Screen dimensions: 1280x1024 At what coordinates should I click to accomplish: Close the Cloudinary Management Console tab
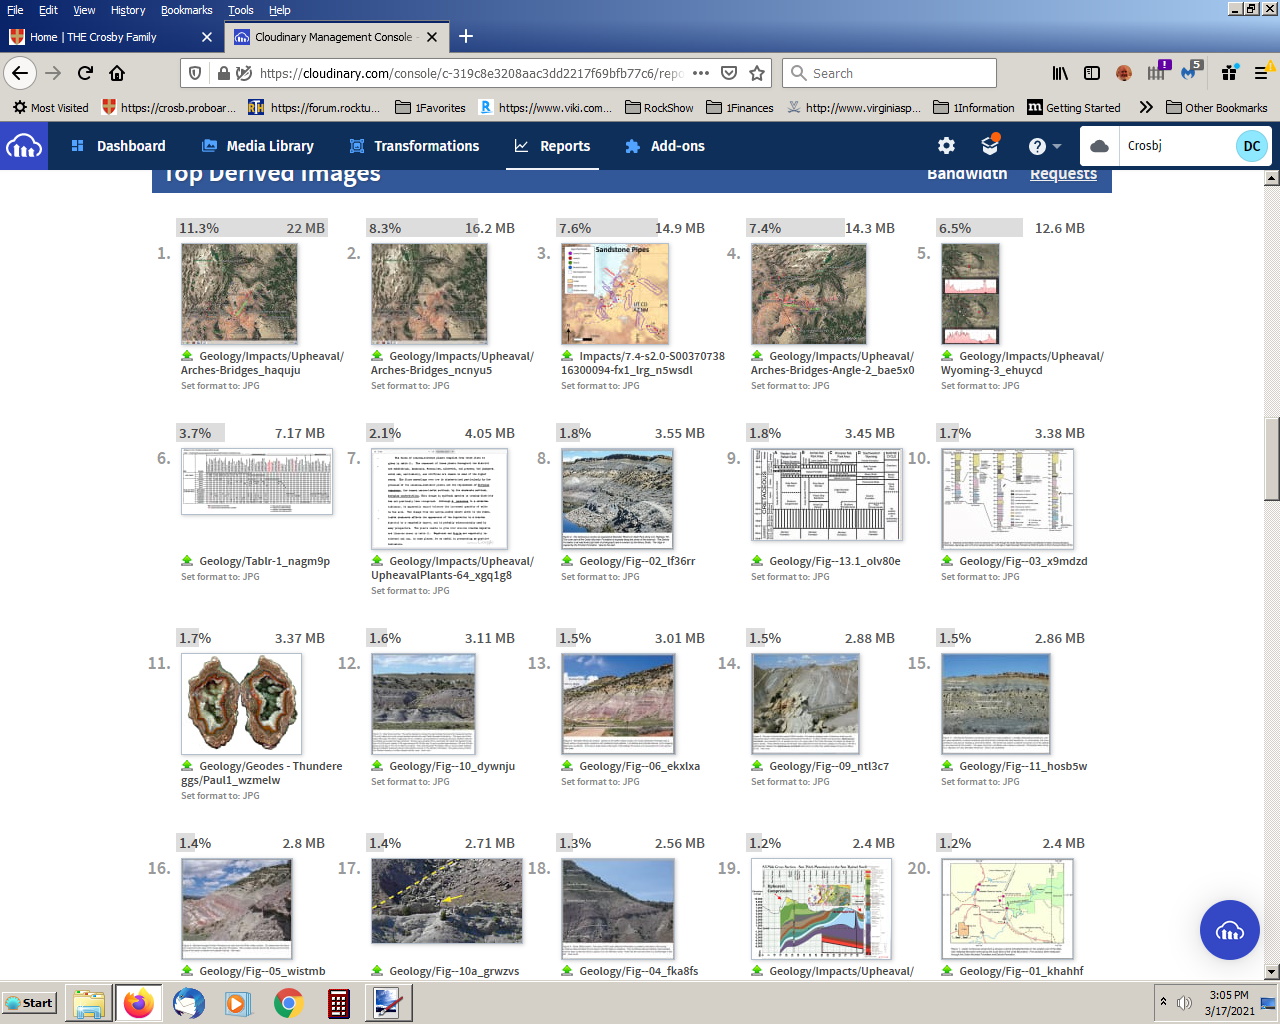[x=432, y=37]
